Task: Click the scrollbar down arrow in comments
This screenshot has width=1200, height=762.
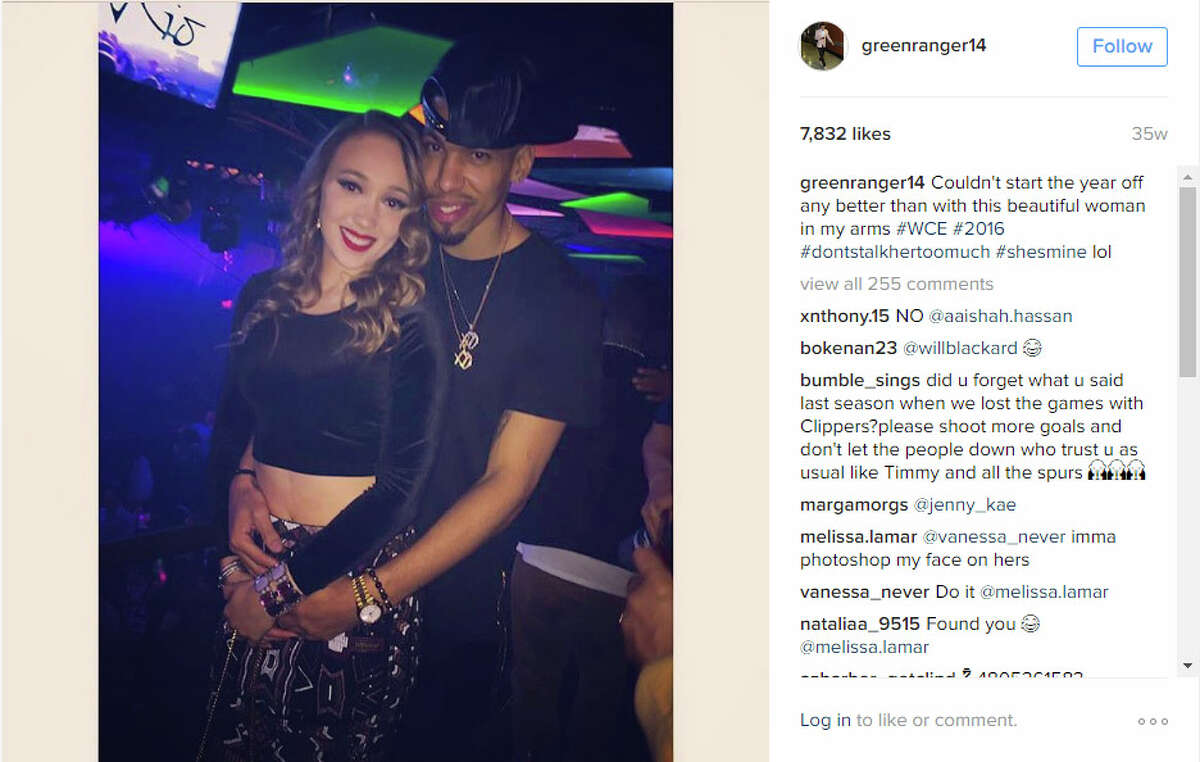Action: pos(1187,666)
